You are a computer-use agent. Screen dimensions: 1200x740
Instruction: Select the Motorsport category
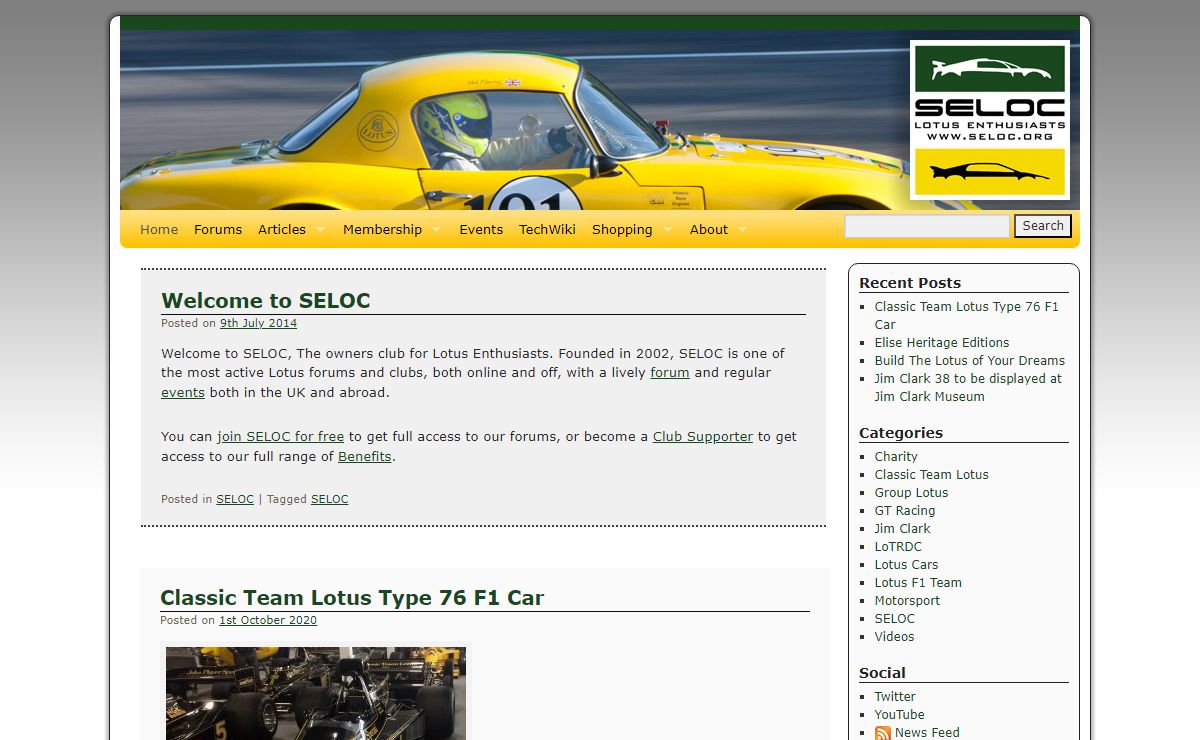pos(907,600)
